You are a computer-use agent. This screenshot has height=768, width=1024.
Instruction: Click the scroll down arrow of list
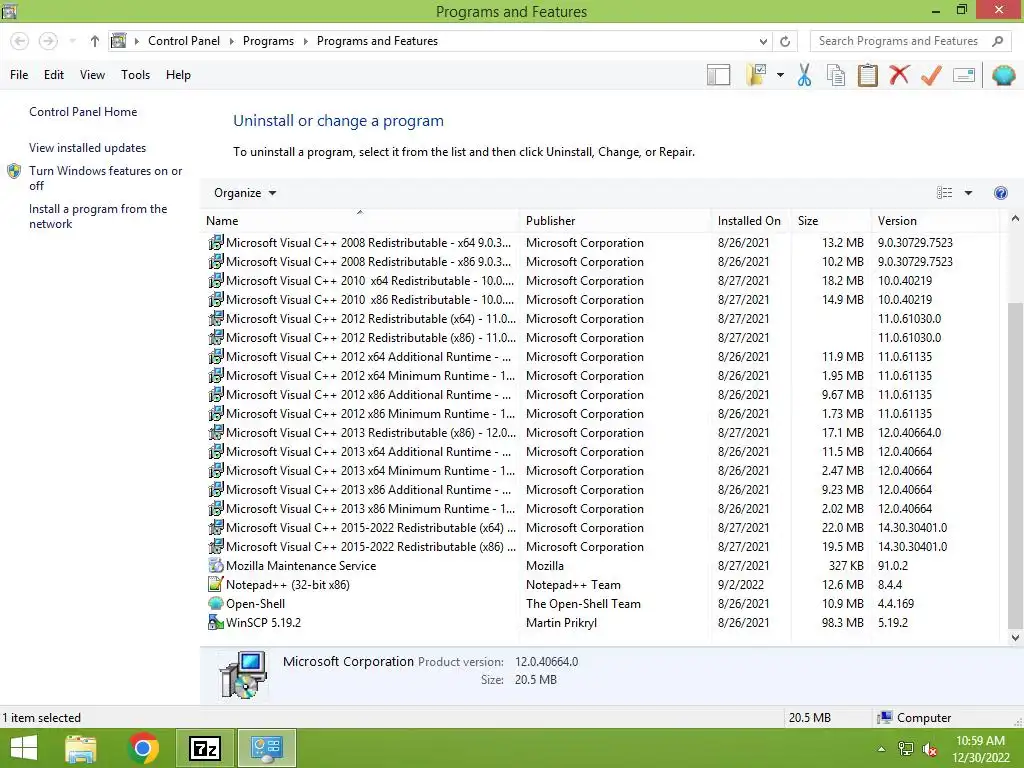click(1015, 637)
